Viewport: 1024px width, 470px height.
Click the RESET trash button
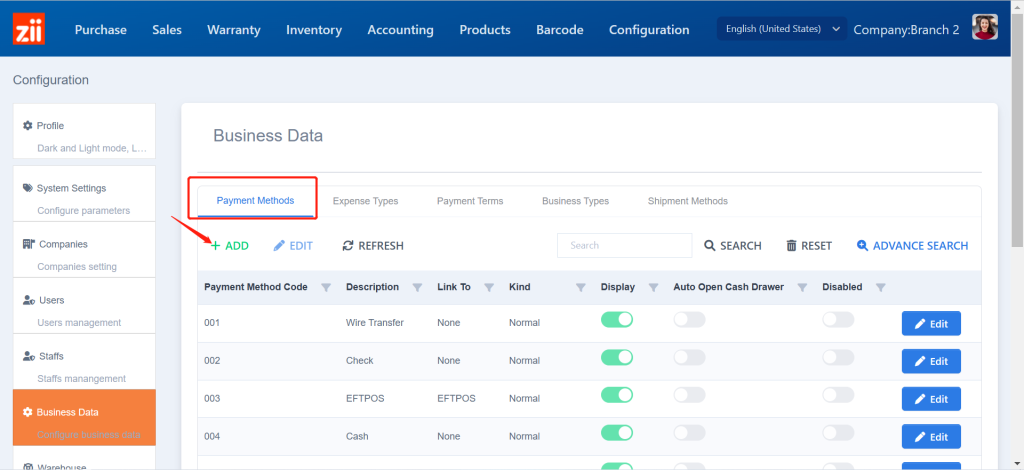click(809, 245)
